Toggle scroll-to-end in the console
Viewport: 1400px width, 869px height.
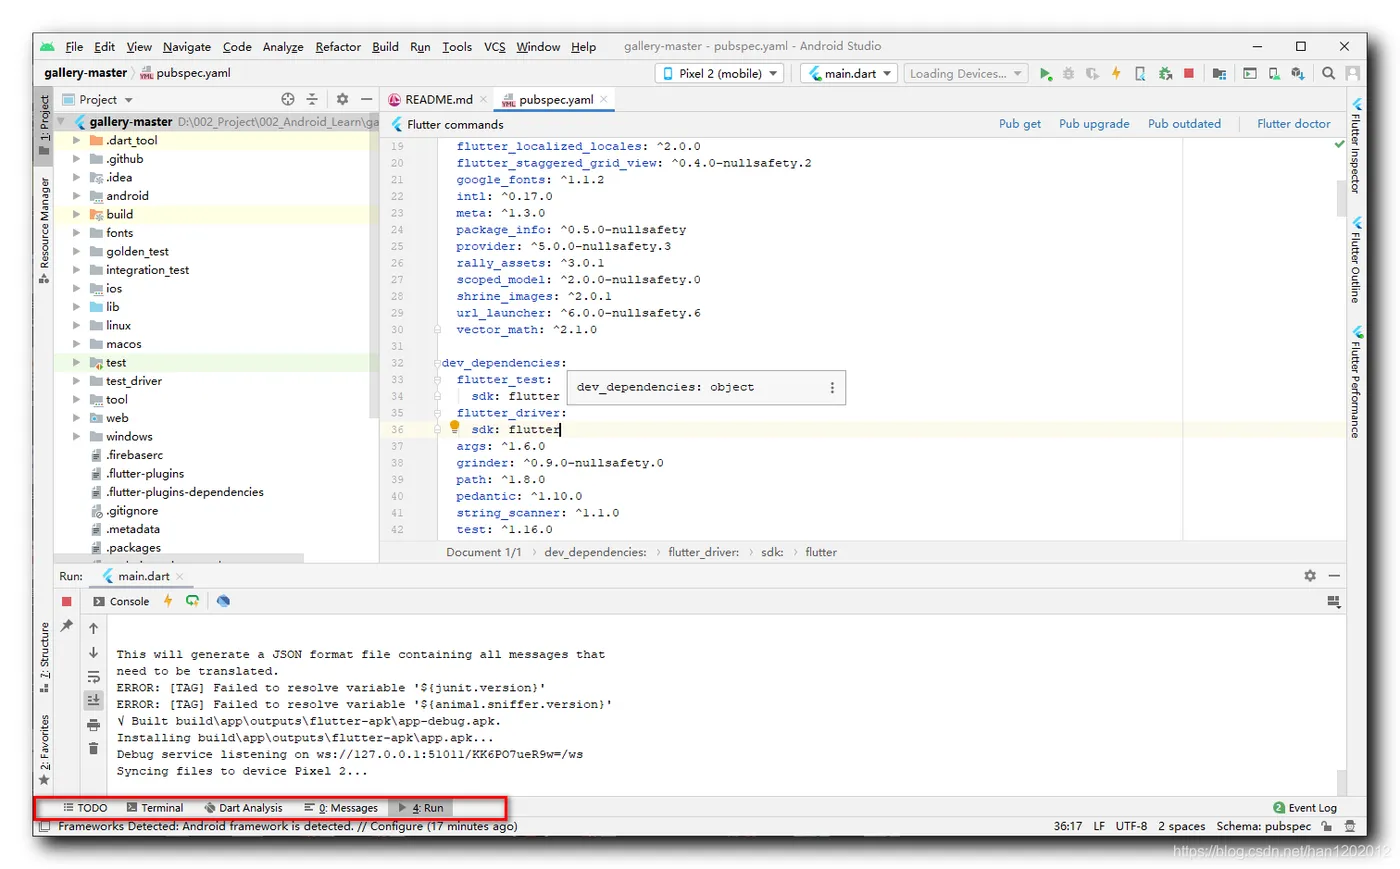(x=94, y=700)
